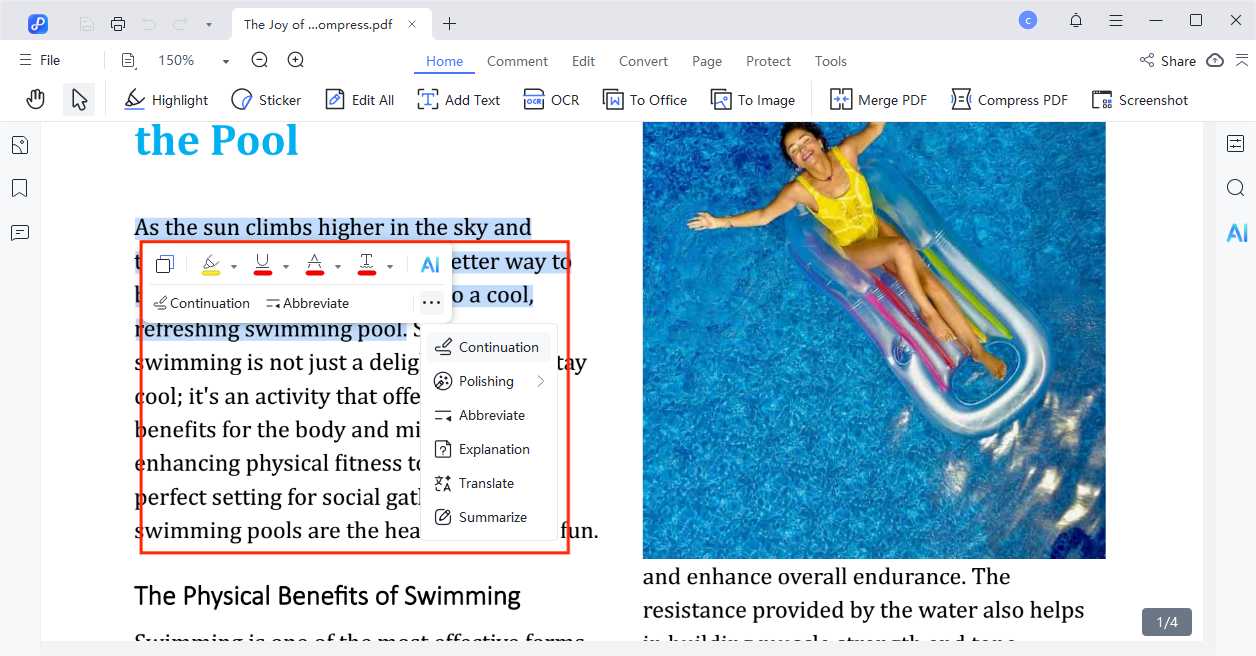
Task: Click the Merge PDF tool
Action: [878, 99]
